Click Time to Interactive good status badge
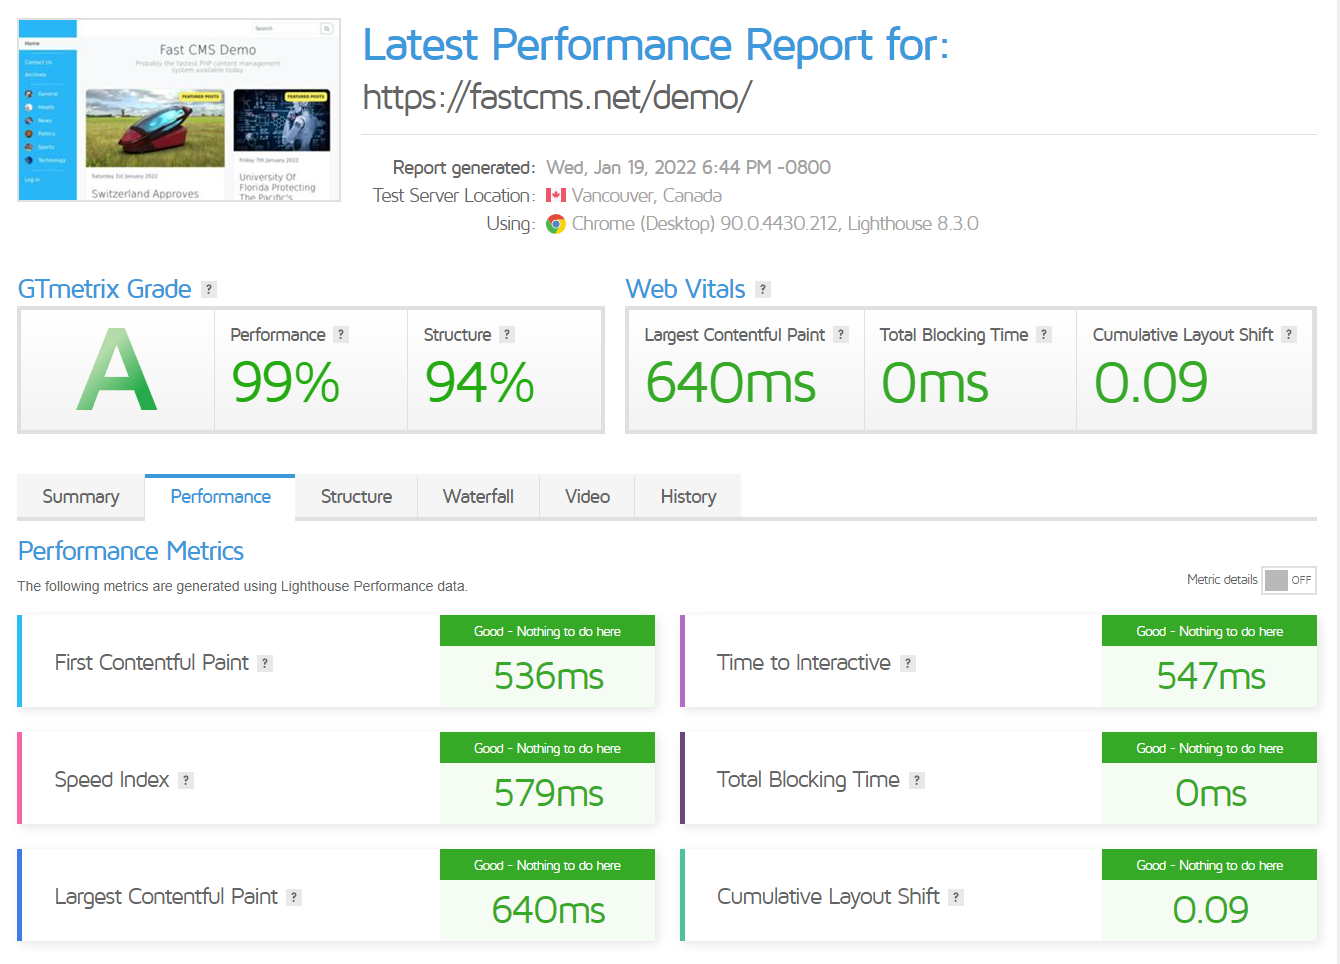The width and height of the screenshot is (1340, 964). tap(1209, 631)
